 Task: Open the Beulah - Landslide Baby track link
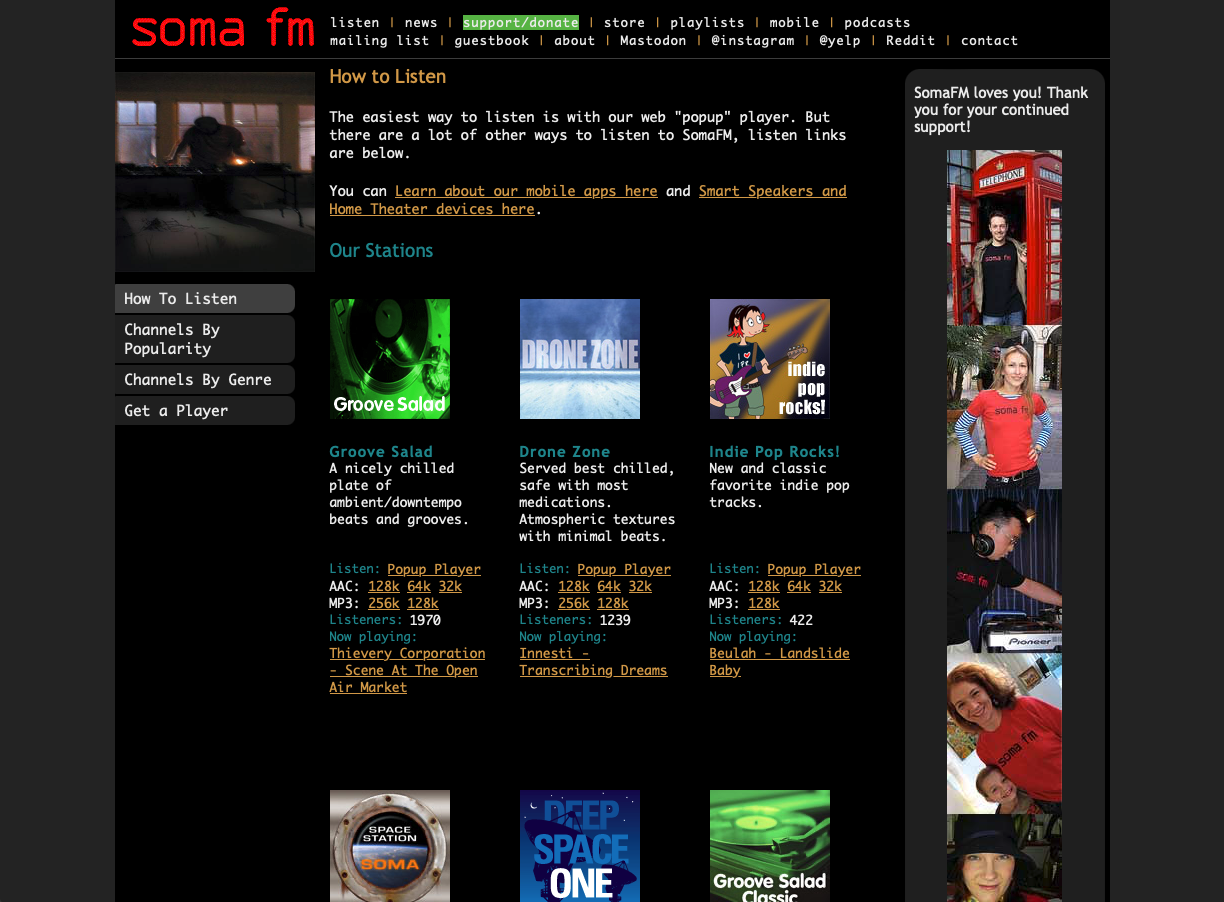click(x=779, y=661)
